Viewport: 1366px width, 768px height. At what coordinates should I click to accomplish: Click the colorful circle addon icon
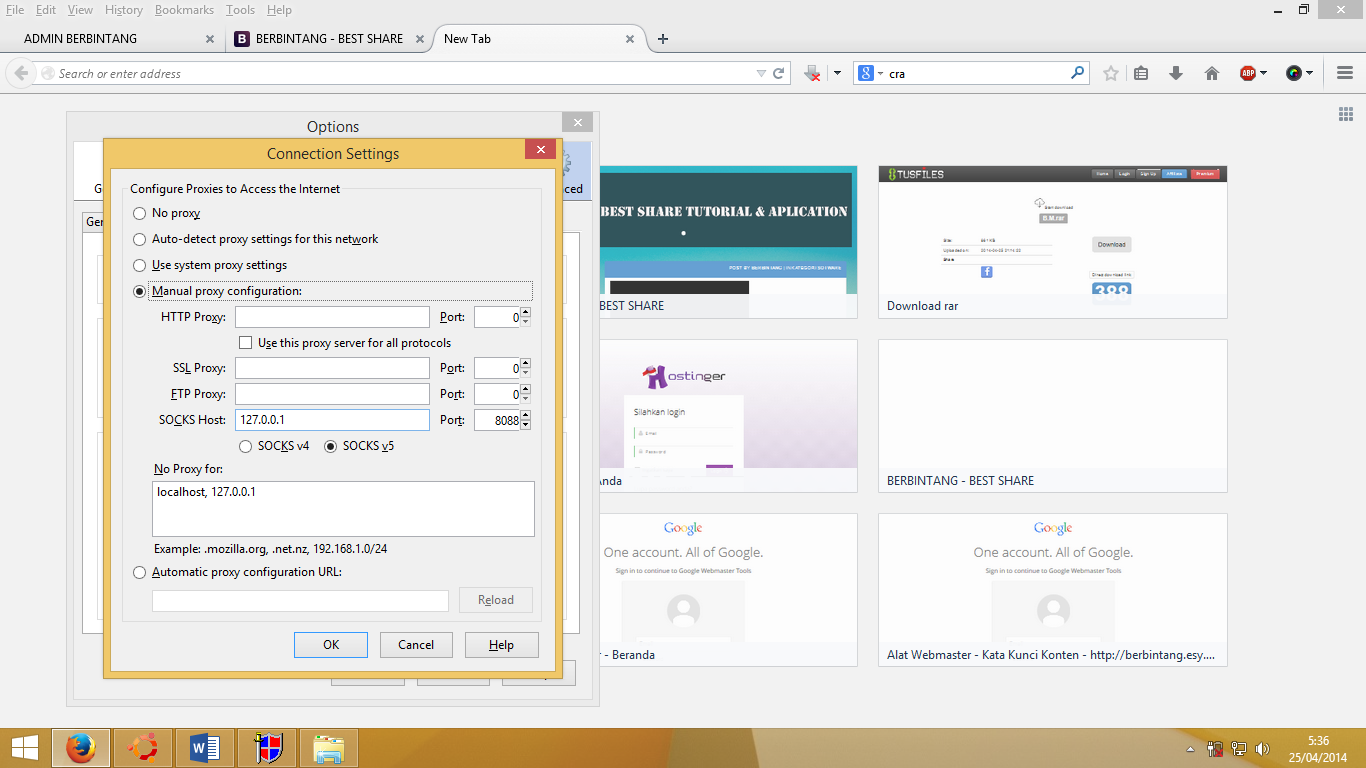click(x=1294, y=73)
